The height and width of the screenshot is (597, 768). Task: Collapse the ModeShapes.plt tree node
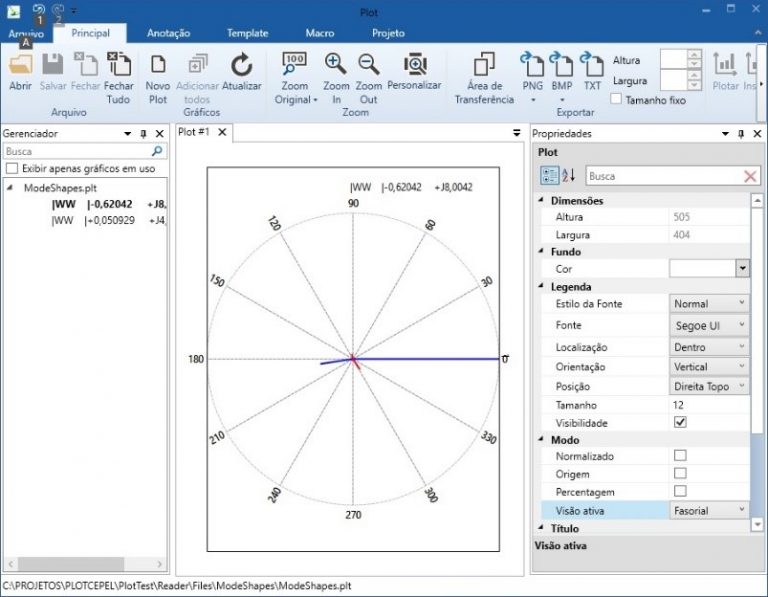11,188
